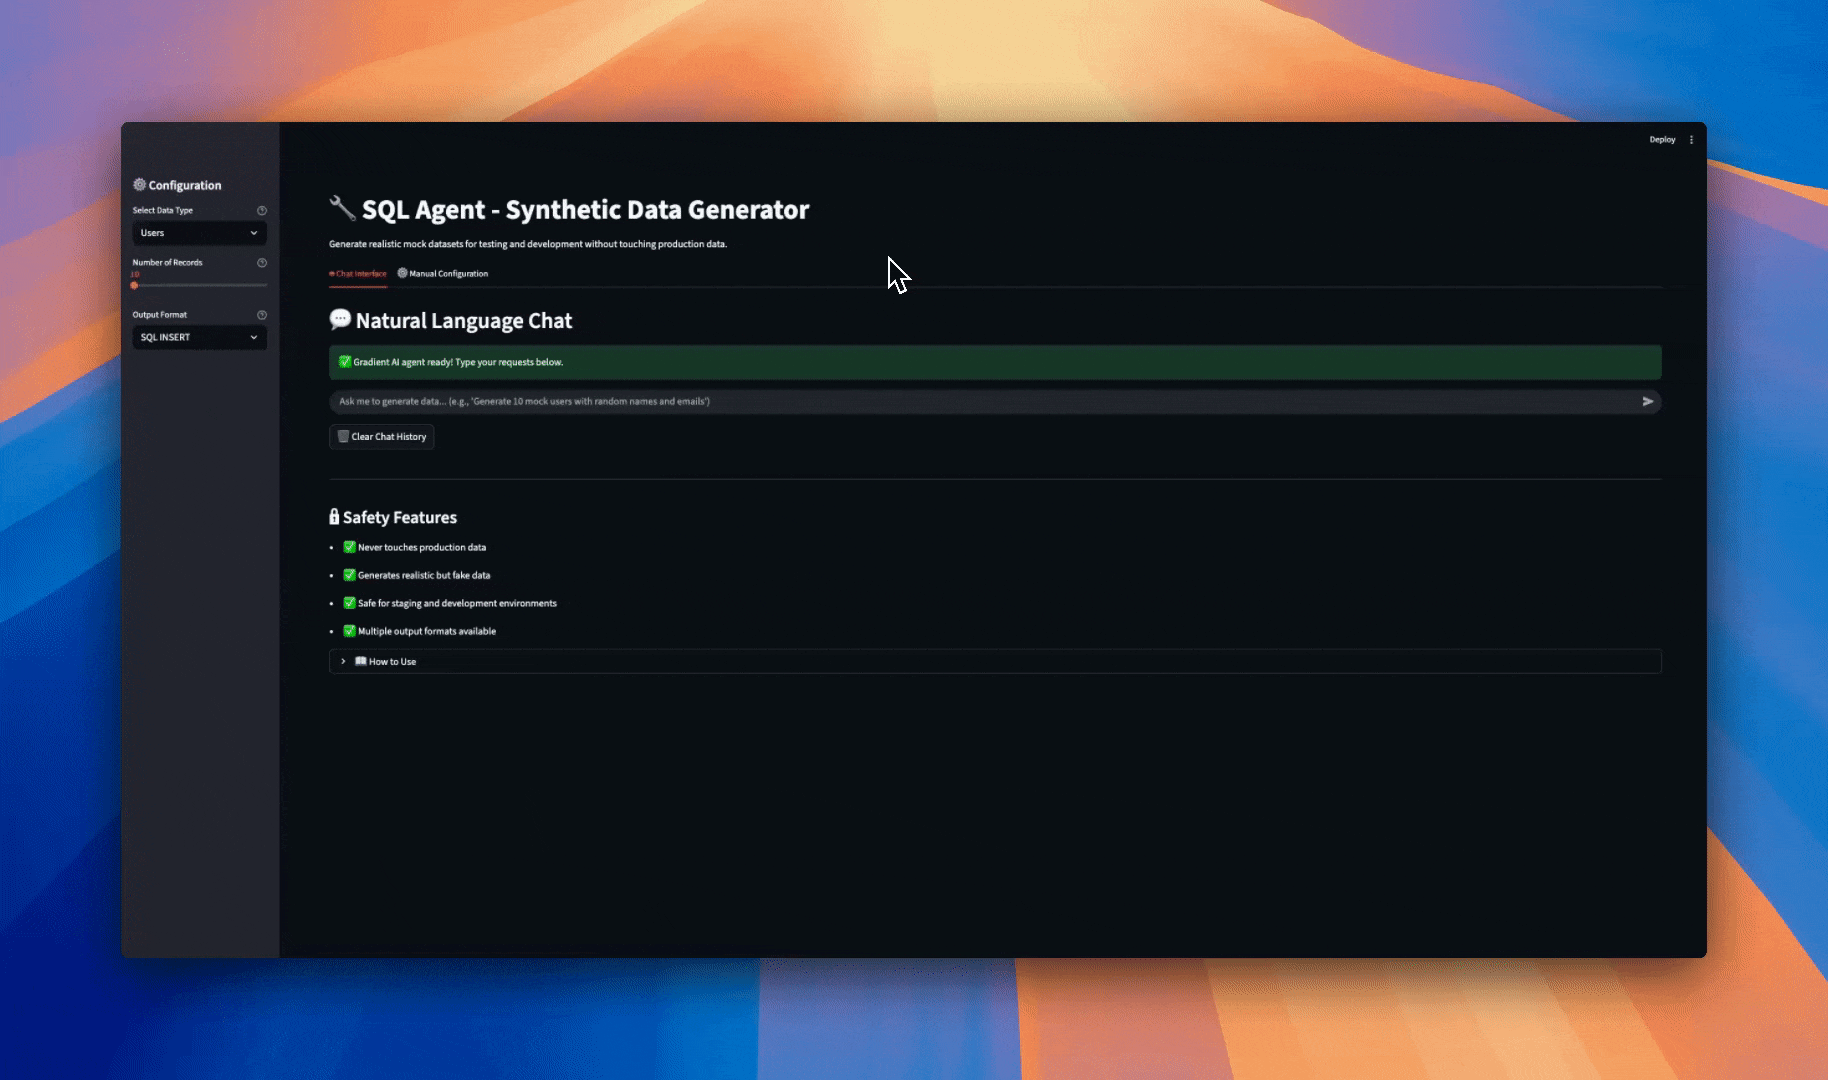Switch to Manual Configuration
This screenshot has height=1080, width=1828.
(x=443, y=273)
